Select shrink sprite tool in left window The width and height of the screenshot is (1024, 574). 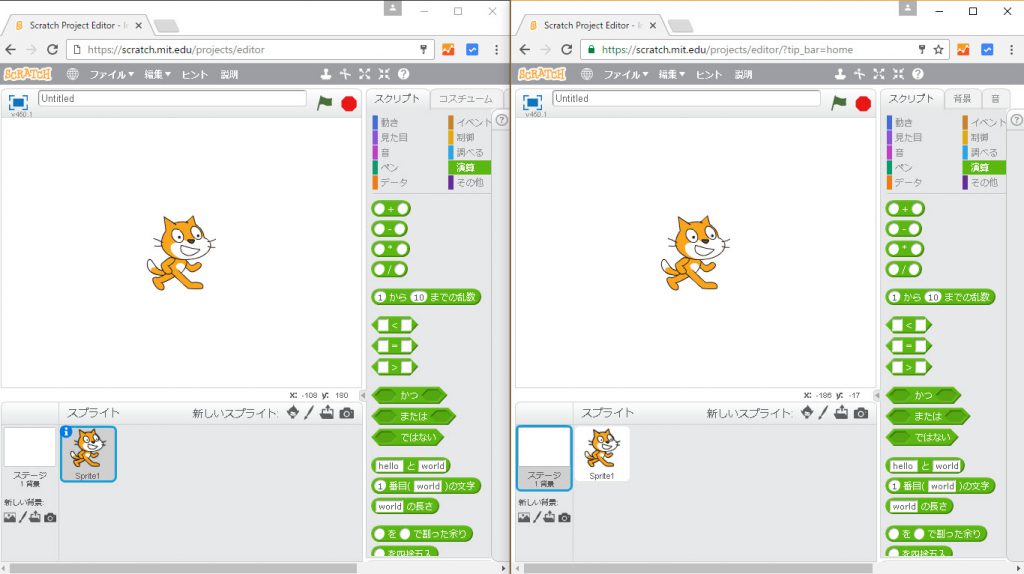pos(384,74)
